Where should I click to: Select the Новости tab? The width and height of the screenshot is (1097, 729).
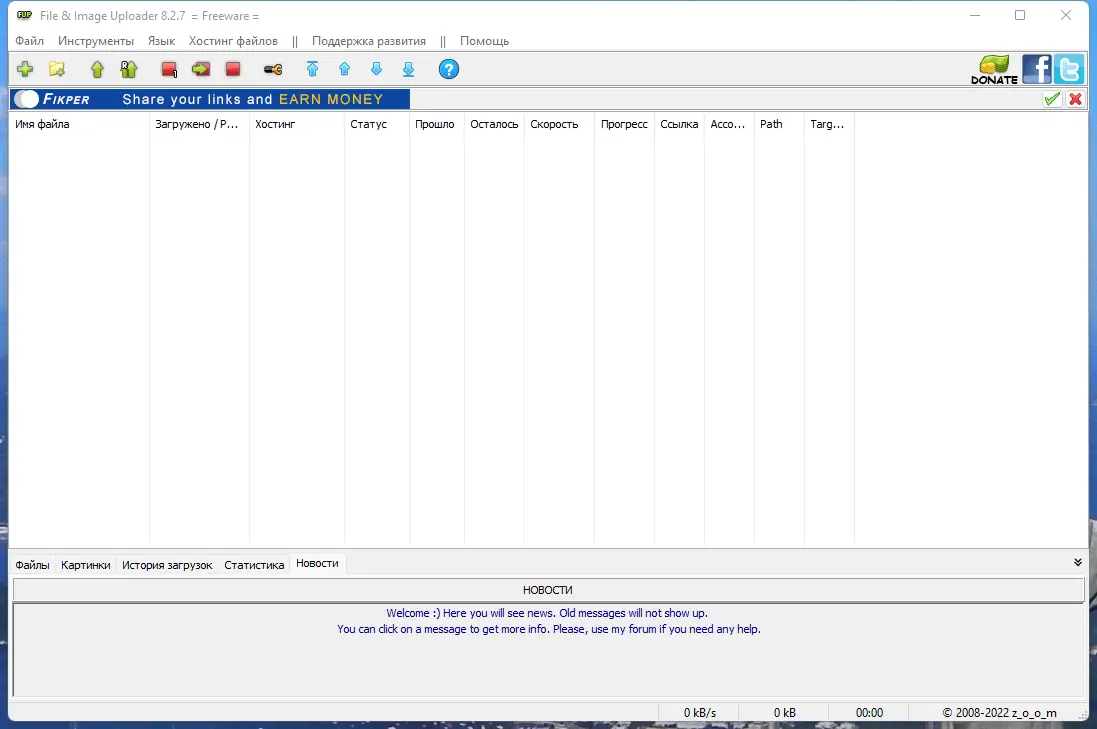[x=317, y=563]
